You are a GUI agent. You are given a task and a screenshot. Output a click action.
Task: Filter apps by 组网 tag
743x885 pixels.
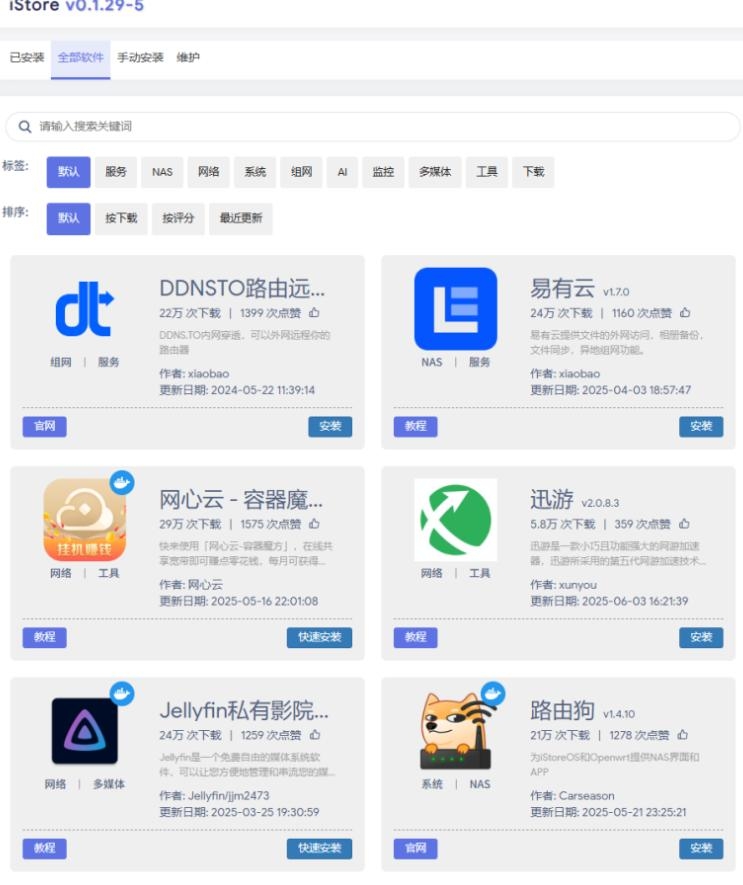(x=301, y=172)
